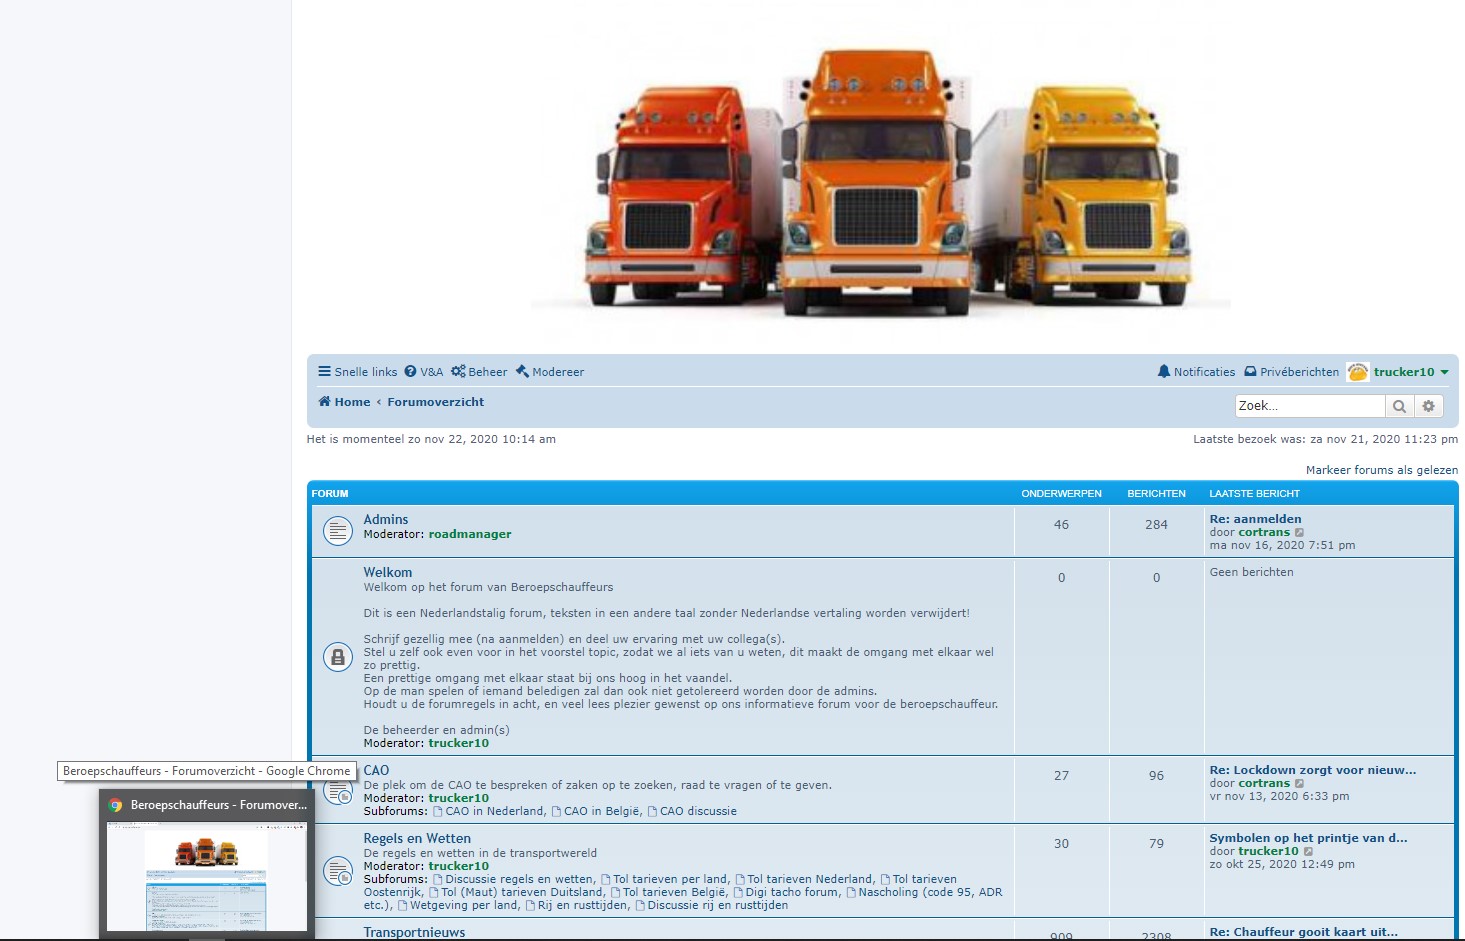Open the Modereer moderation panel
Screen dimensions: 1465x941
(550, 372)
